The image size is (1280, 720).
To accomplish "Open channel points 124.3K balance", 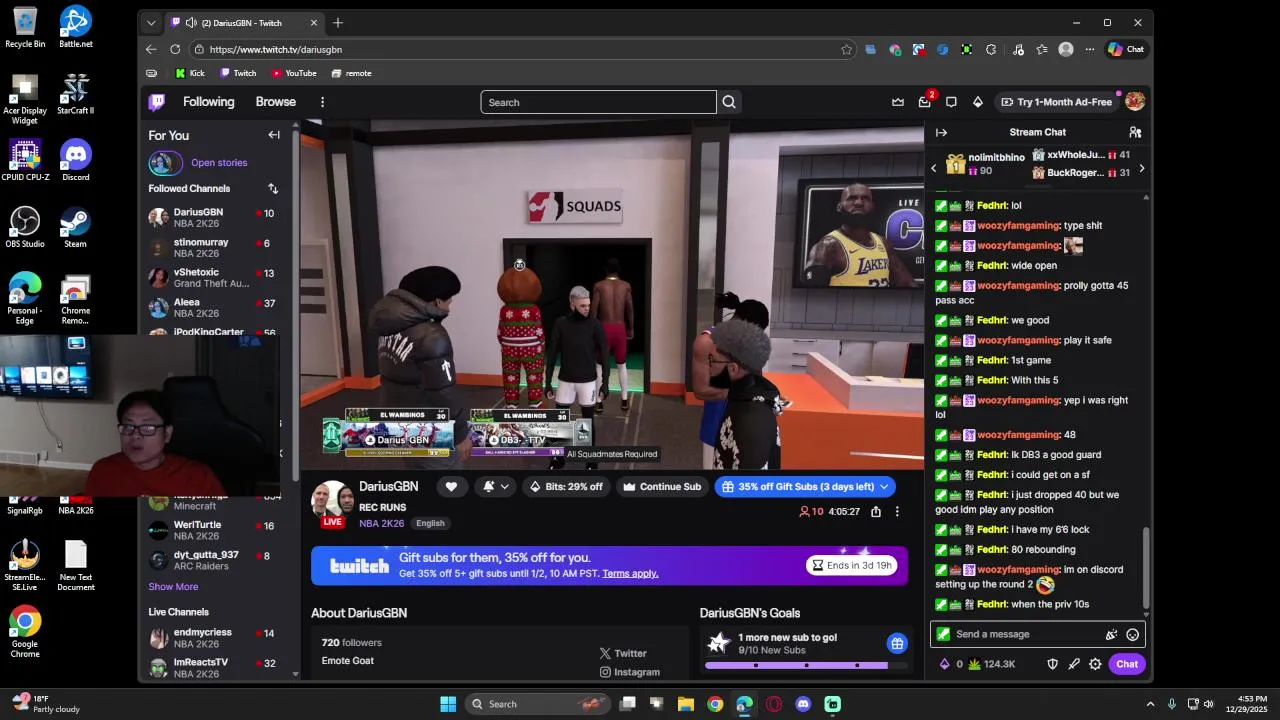I will 992,664.
